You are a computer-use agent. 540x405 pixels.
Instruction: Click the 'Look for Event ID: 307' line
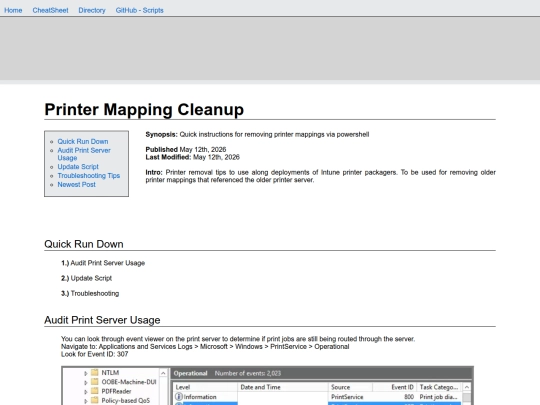[94, 354]
